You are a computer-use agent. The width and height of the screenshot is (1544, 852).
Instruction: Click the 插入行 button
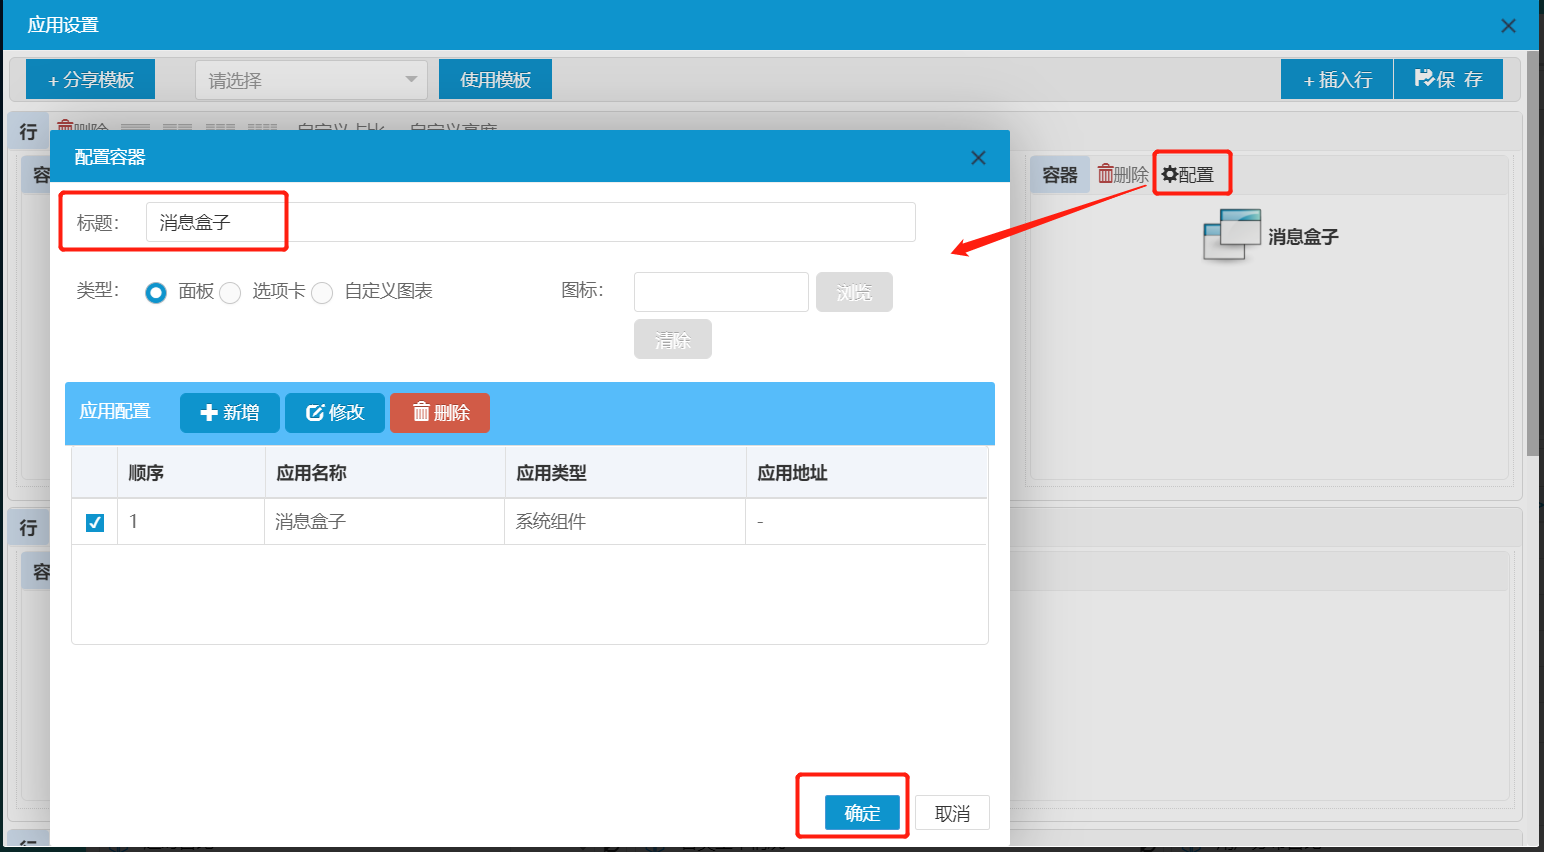click(x=1337, y=80)
